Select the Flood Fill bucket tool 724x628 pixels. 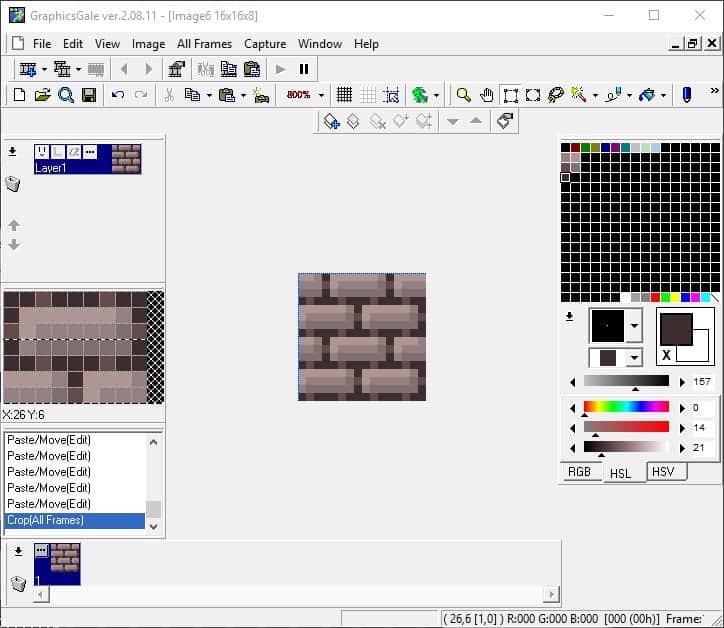coord(647,95)
